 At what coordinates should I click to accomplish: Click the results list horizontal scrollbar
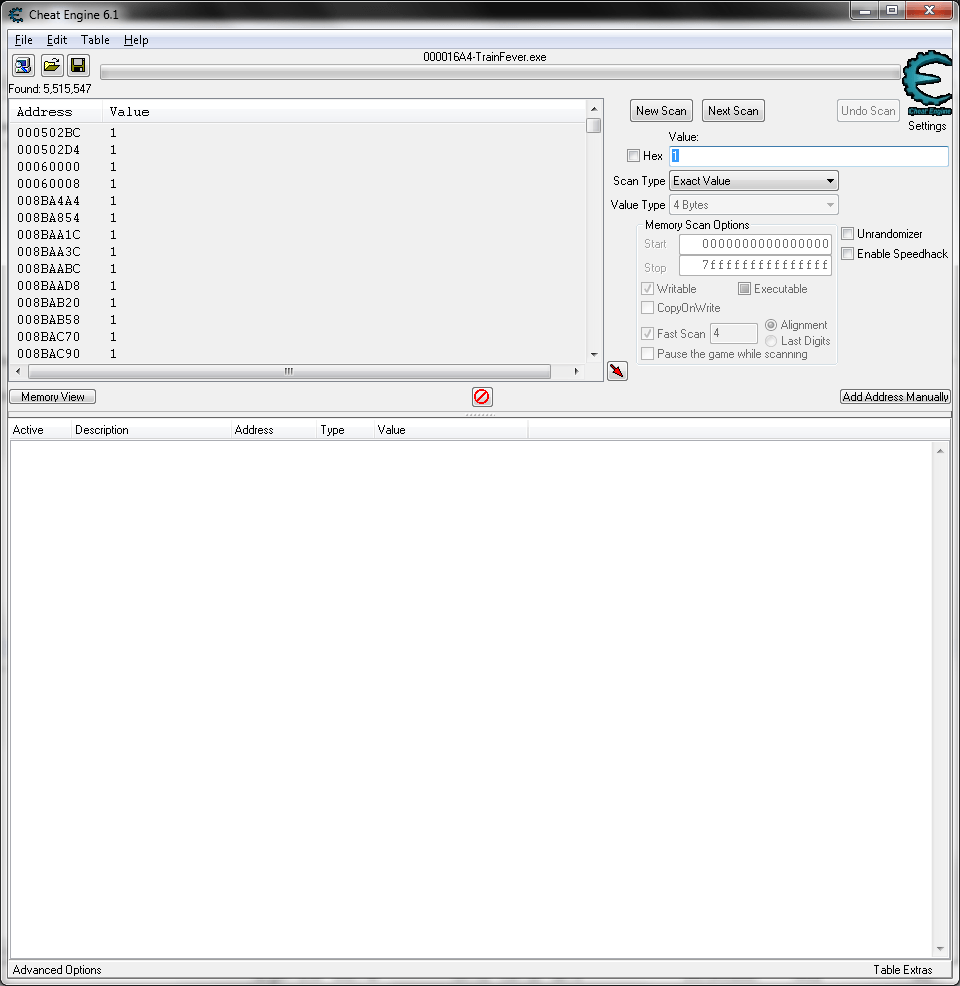(x=289, y=372)
